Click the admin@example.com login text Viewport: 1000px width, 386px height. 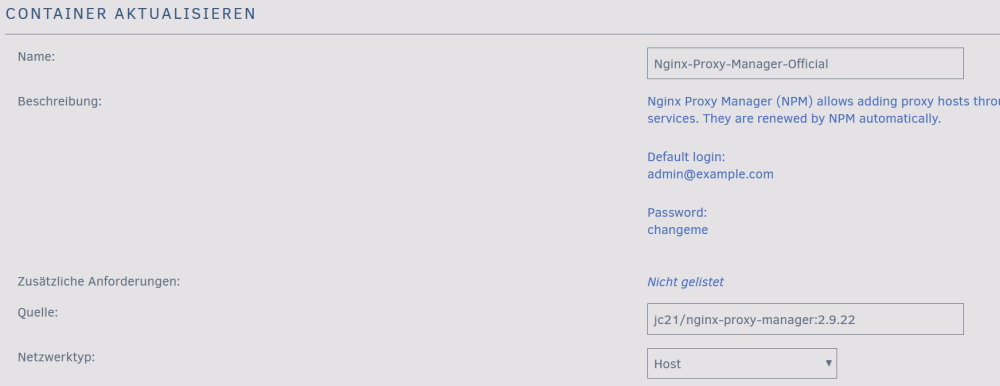point(710,174)
